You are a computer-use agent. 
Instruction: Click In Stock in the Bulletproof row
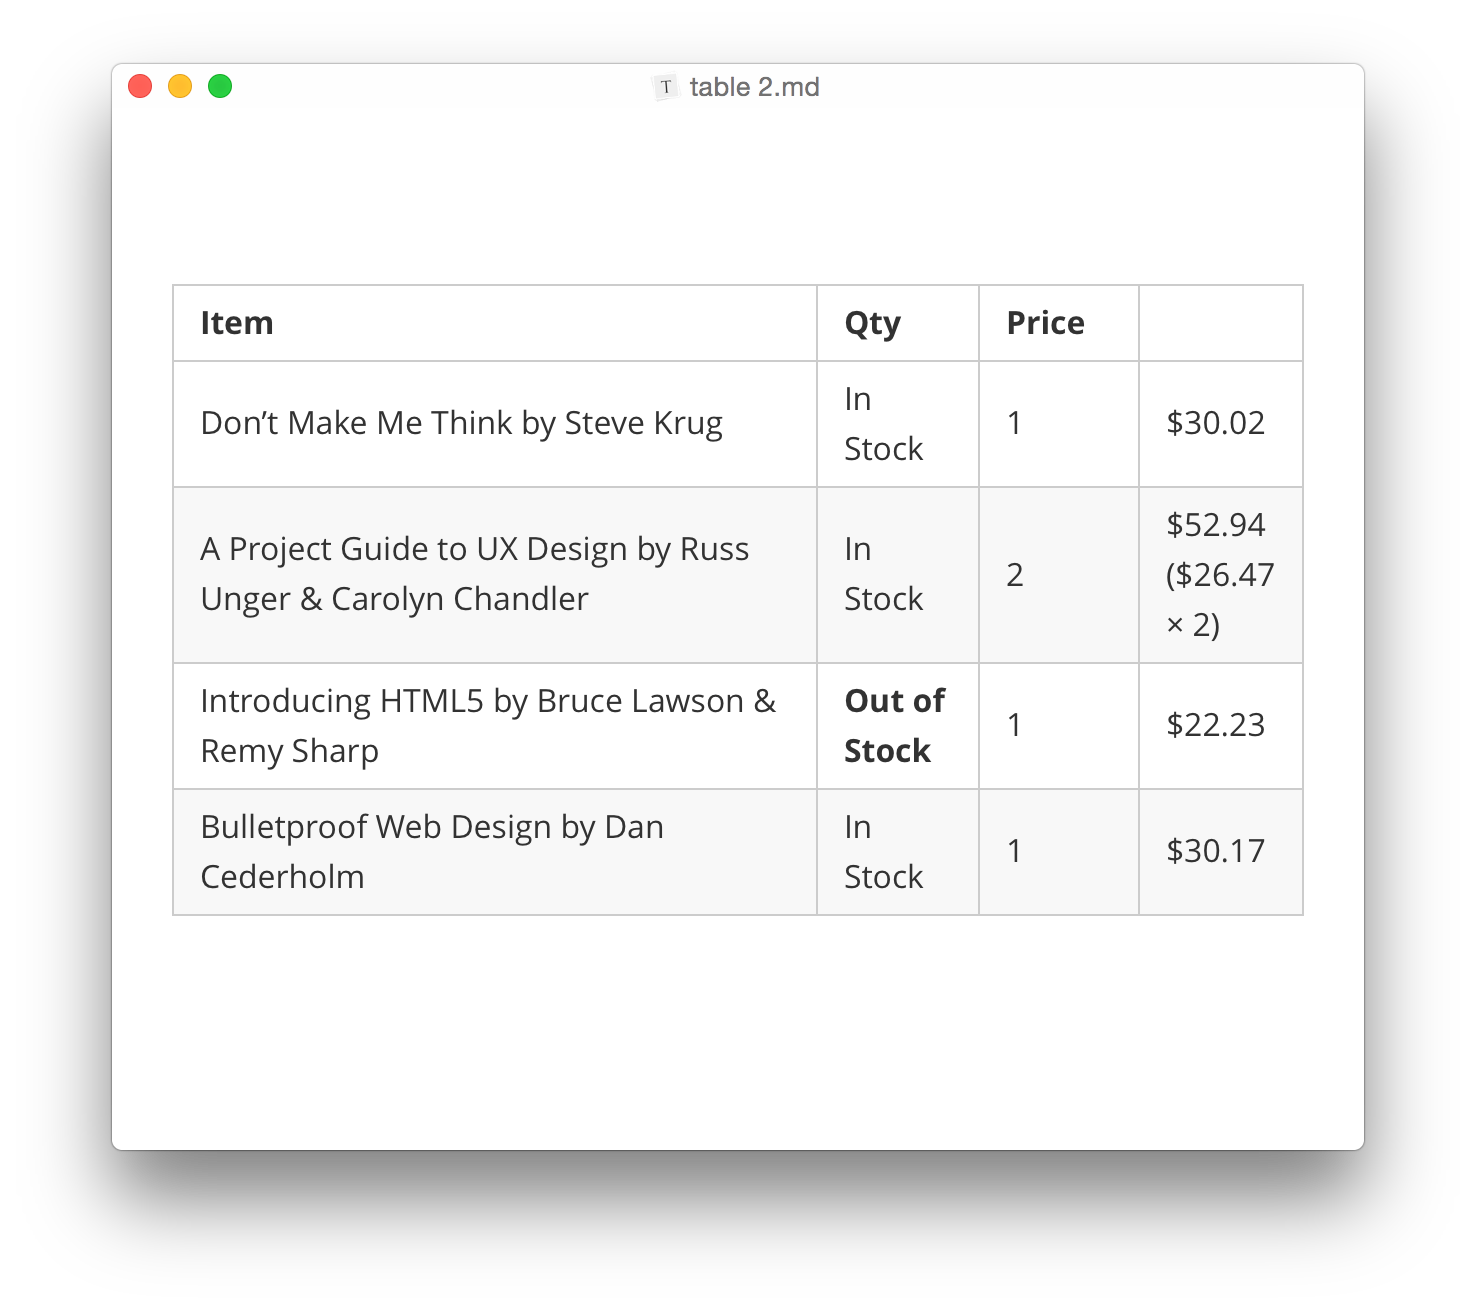tap(883, 851)
